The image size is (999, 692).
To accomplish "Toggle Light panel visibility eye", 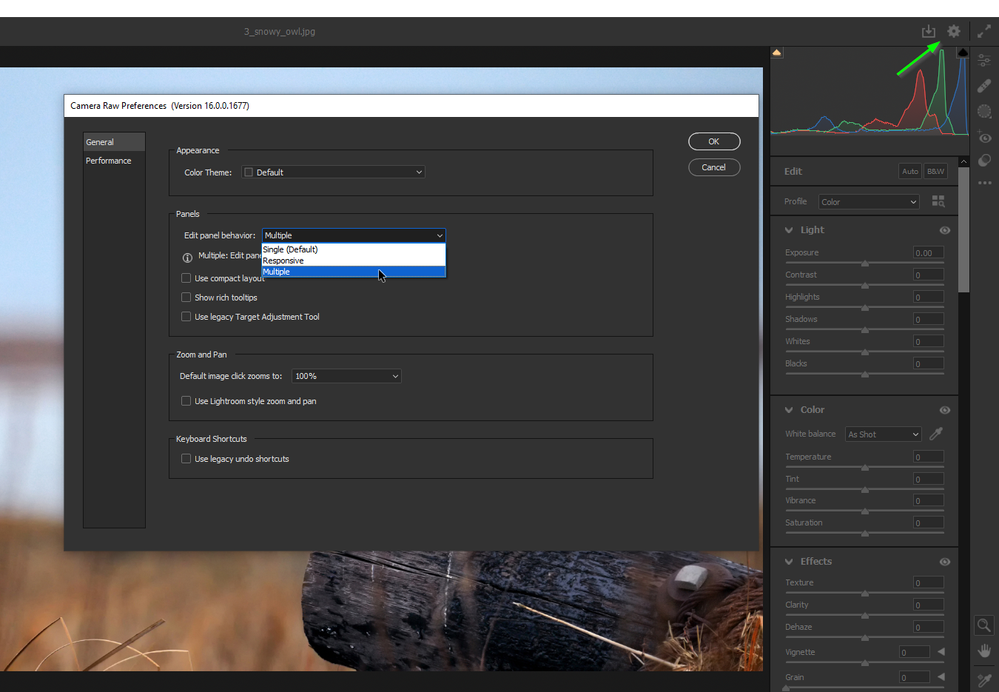I will (x=945, y=230).
